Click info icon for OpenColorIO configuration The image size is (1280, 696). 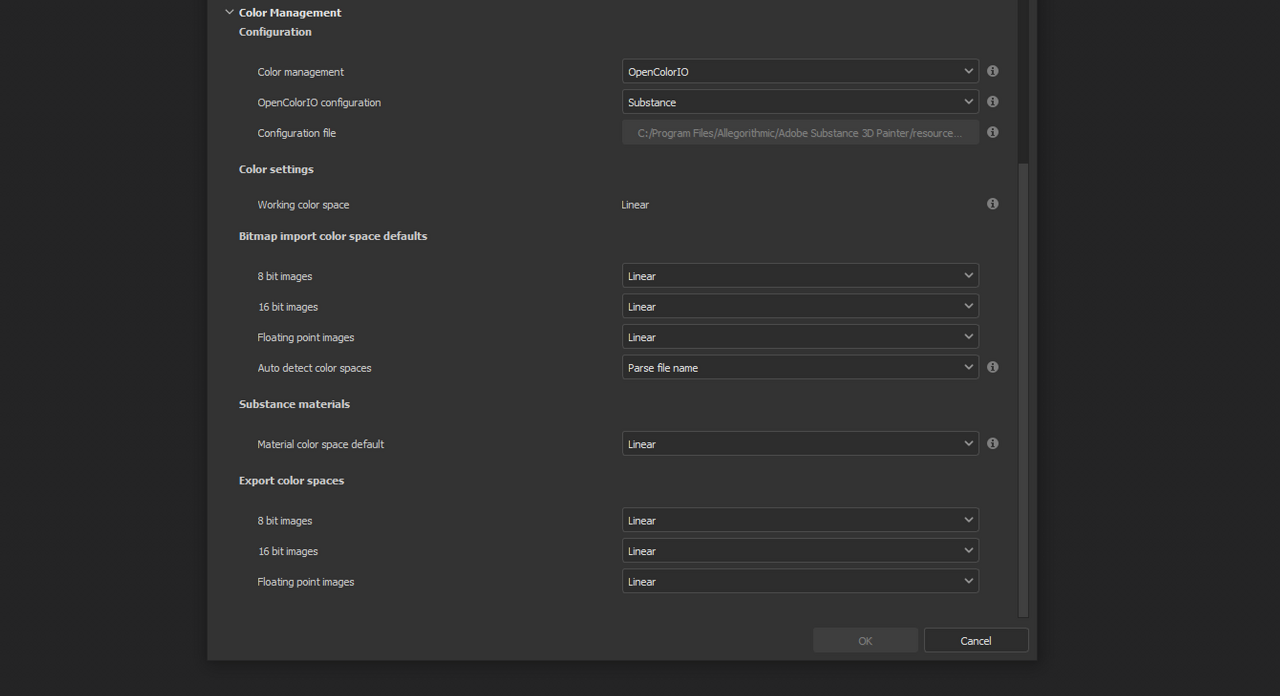pos(993,102)
